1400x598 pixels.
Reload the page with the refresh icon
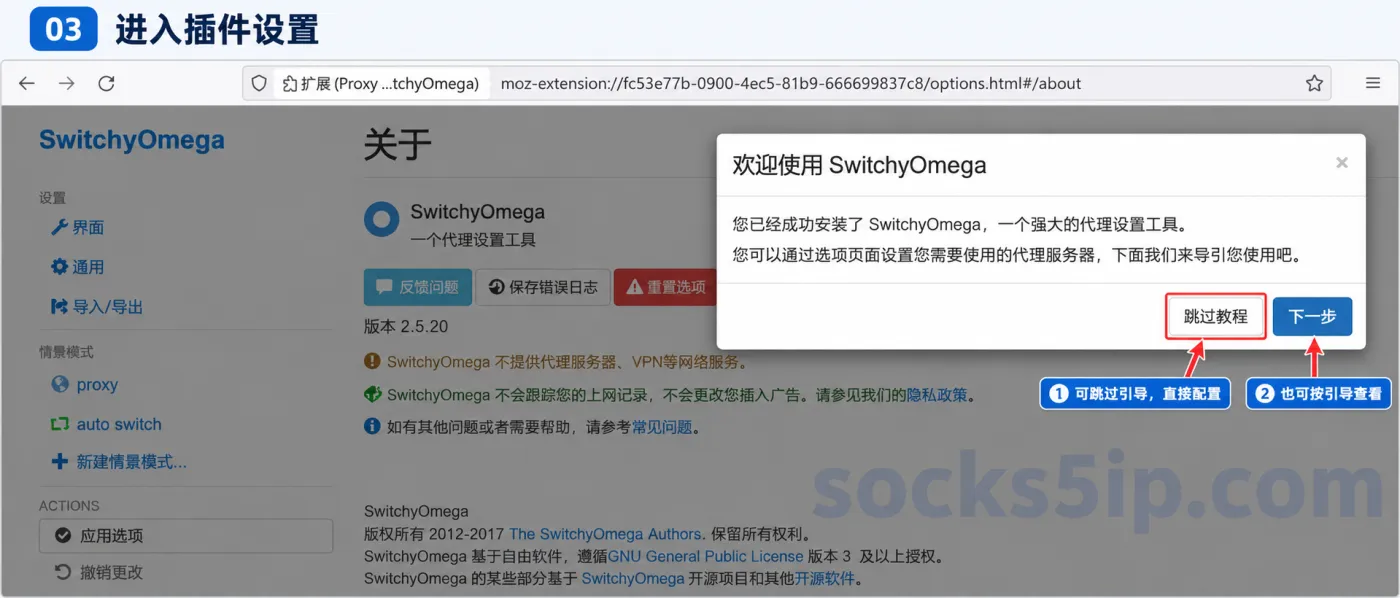pyautogui.click(x=106, y=84)
